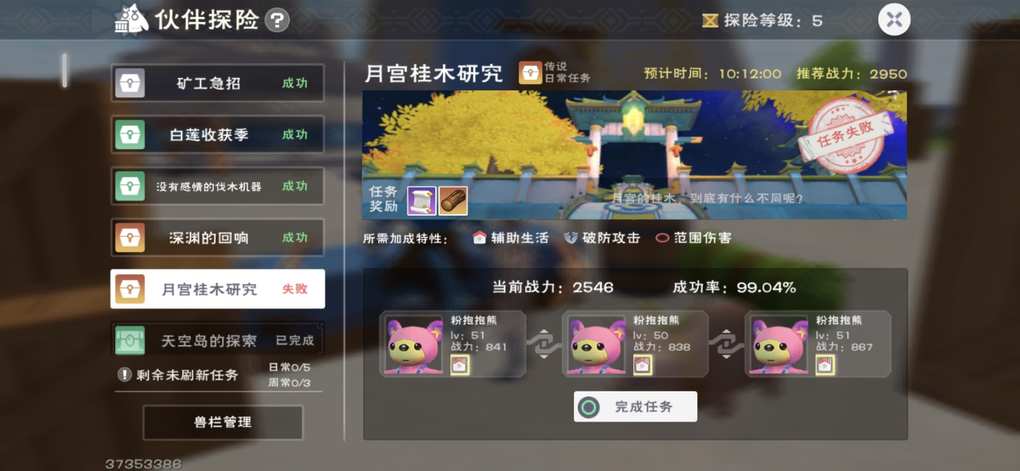Click the 完成任务 button
Screen dimensions: 1020x471
click(x=636, y=407)
